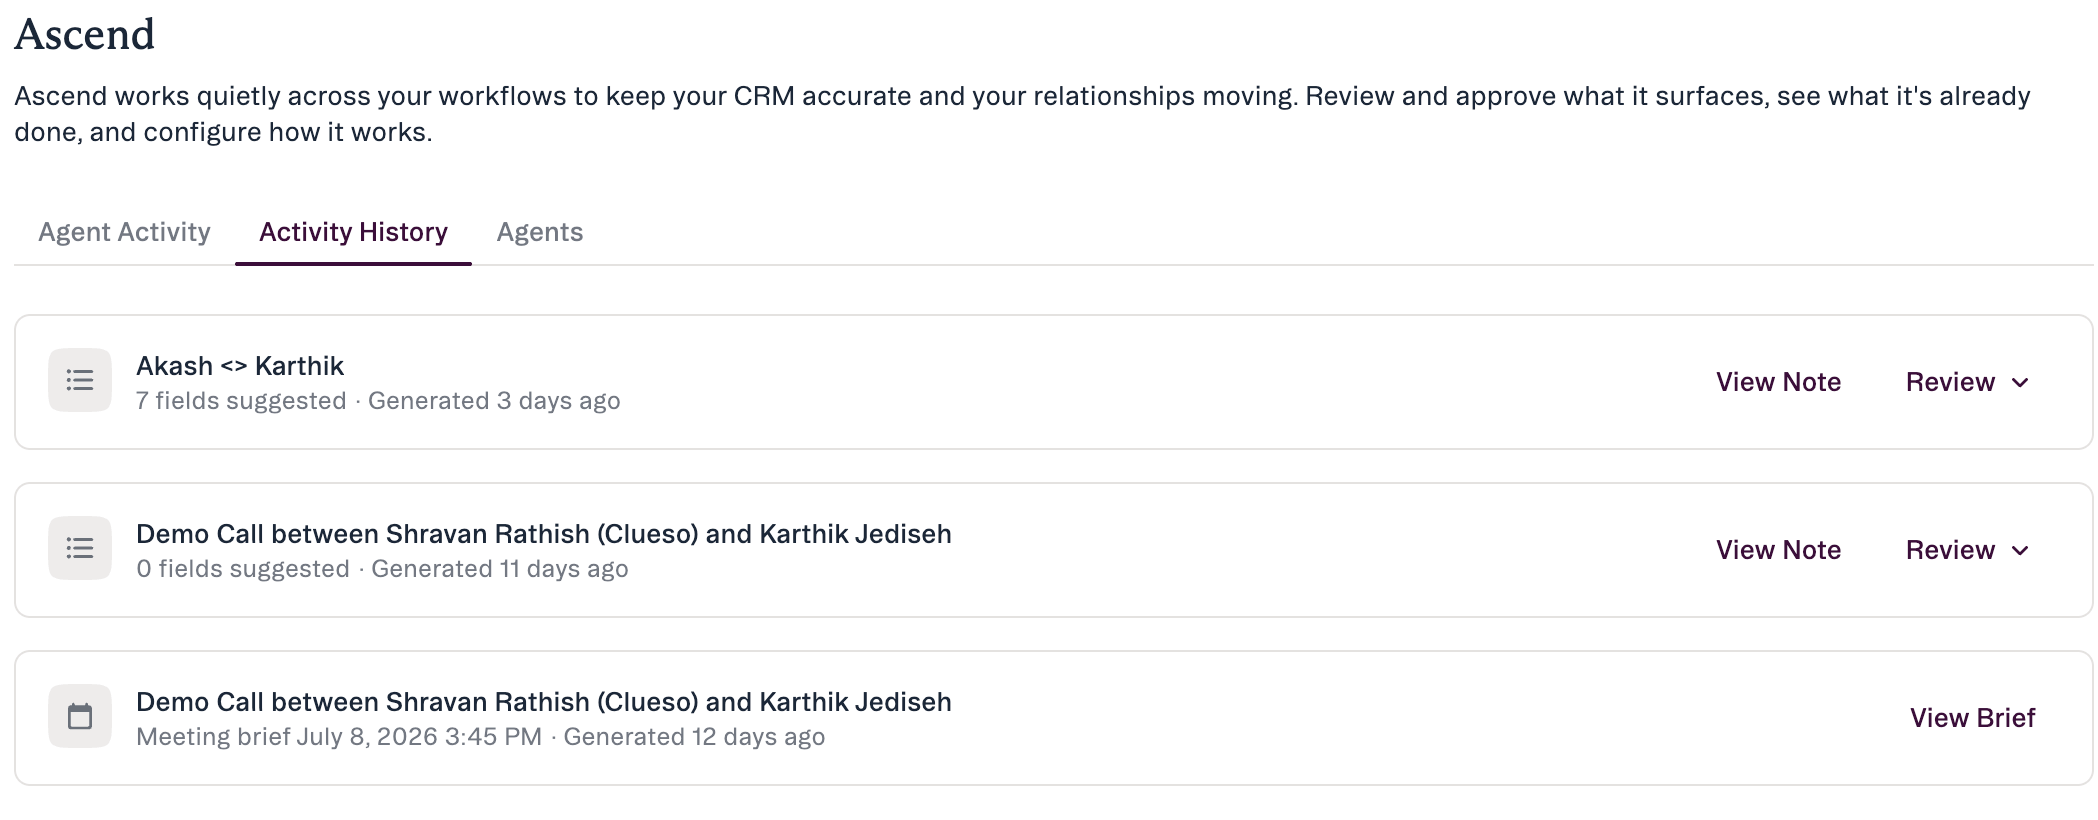Screen dimensions: 2098x820
Task: Expand the chevron next to Review for Akash <> Karthik
Action: [x=2020, y=383]
